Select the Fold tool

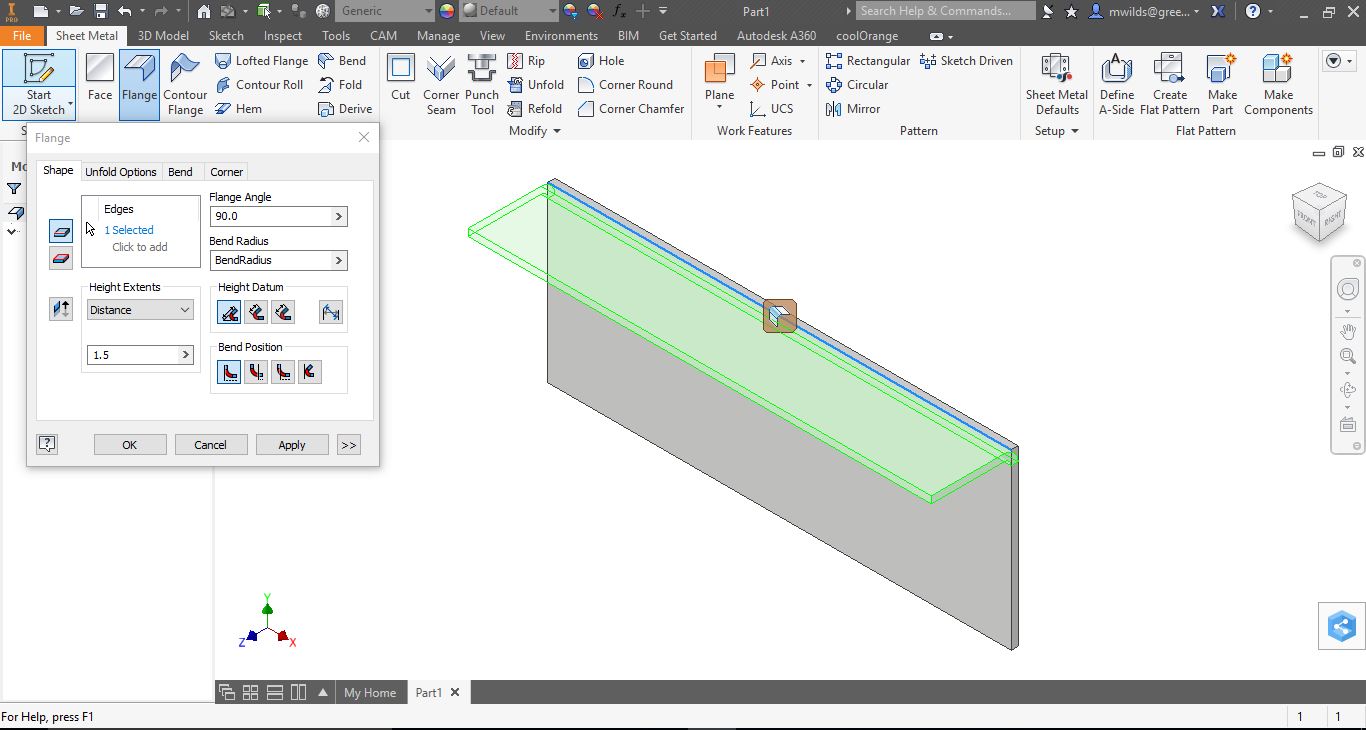(340, 85)
